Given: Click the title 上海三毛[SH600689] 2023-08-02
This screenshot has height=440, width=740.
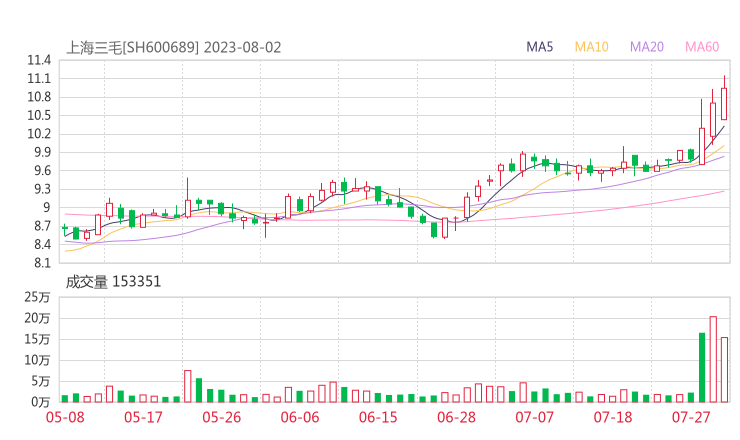Looking at the screenshot, I should (x=174, y=48).
